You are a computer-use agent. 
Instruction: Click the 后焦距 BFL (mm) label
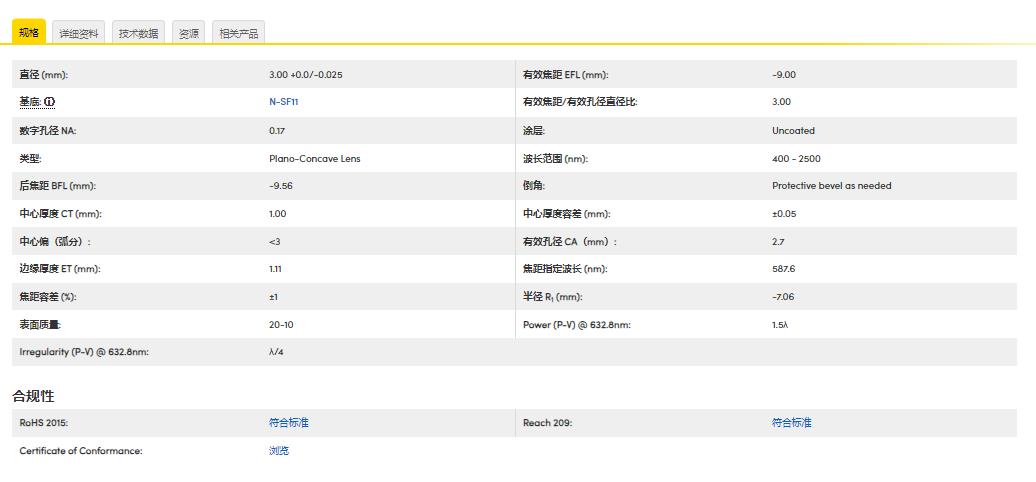[x=57, y=186]
